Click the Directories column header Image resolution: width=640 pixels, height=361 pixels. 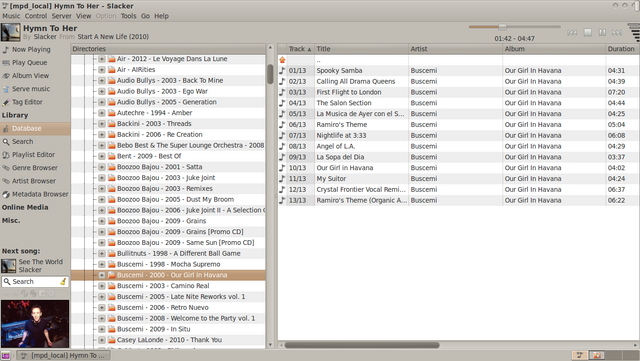click(x=168, y=49)
